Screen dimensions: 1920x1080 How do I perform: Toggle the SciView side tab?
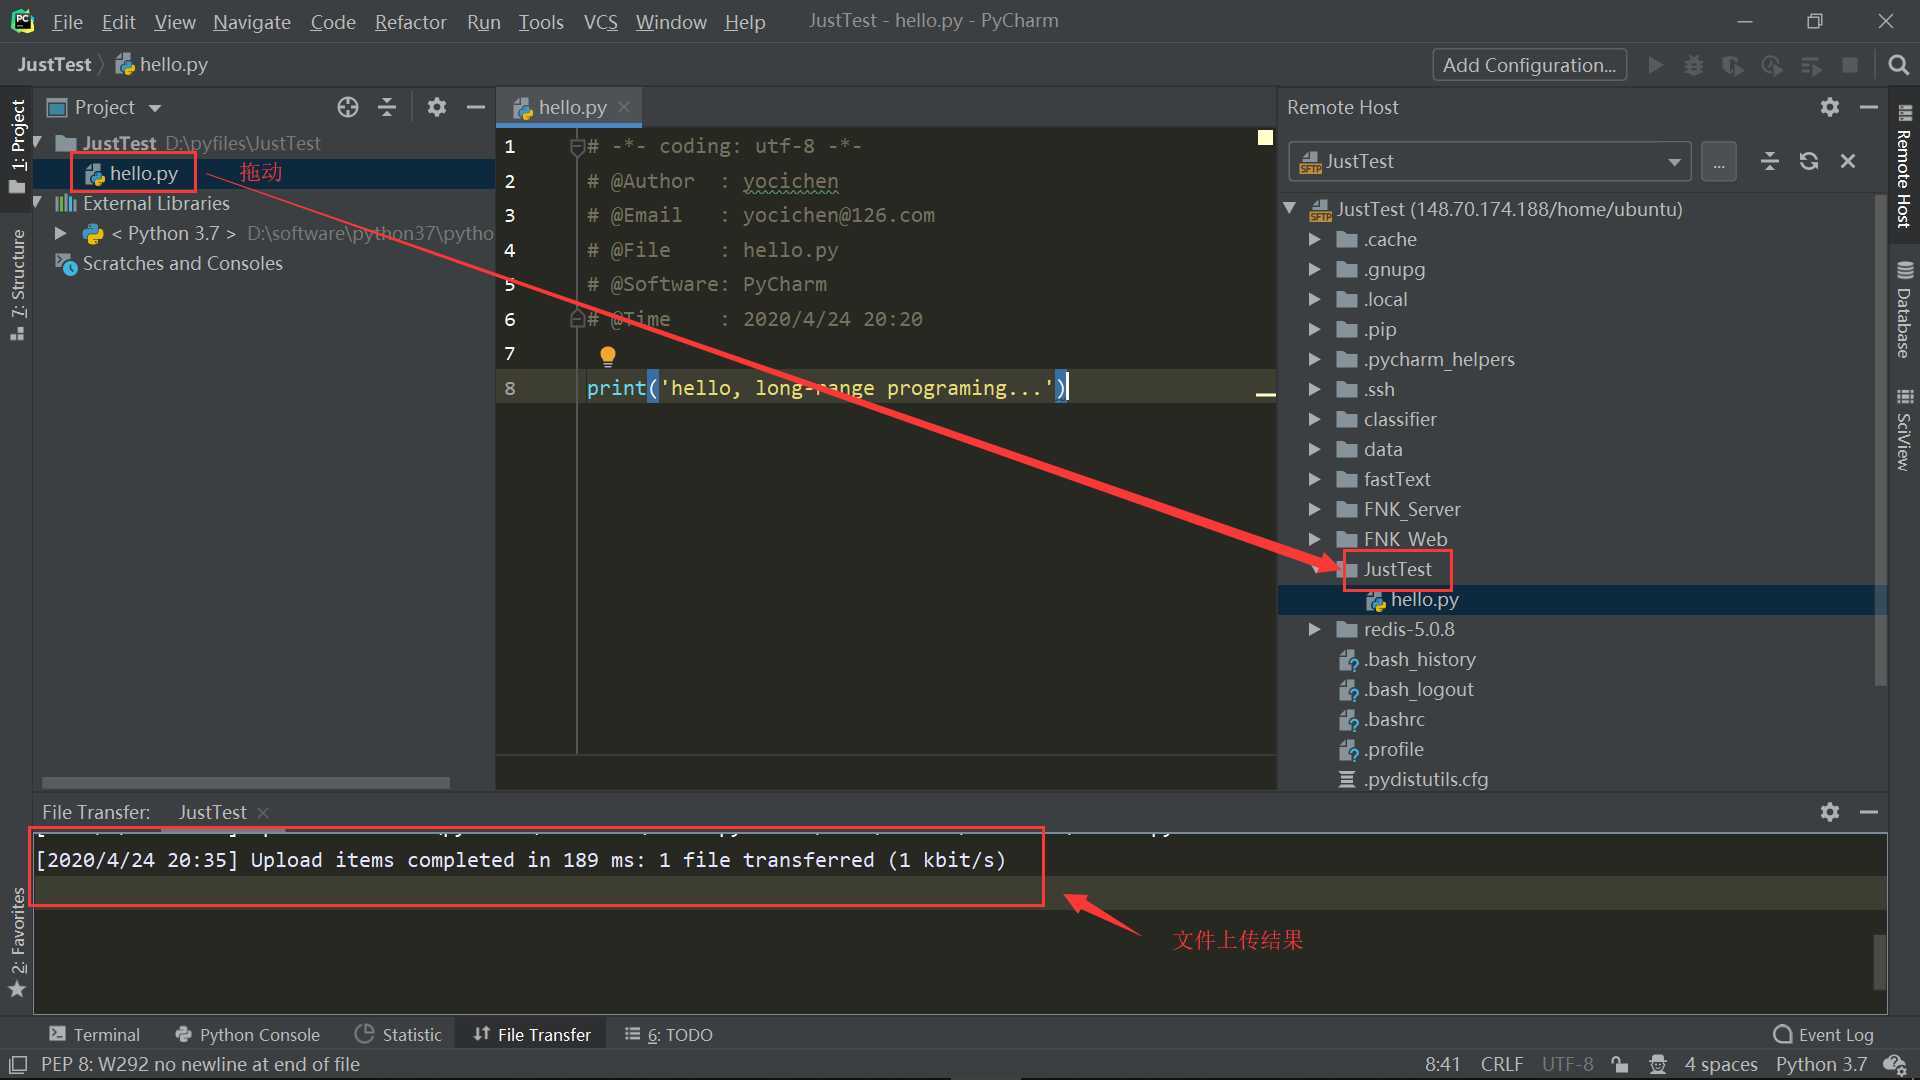pos(1904,430)
